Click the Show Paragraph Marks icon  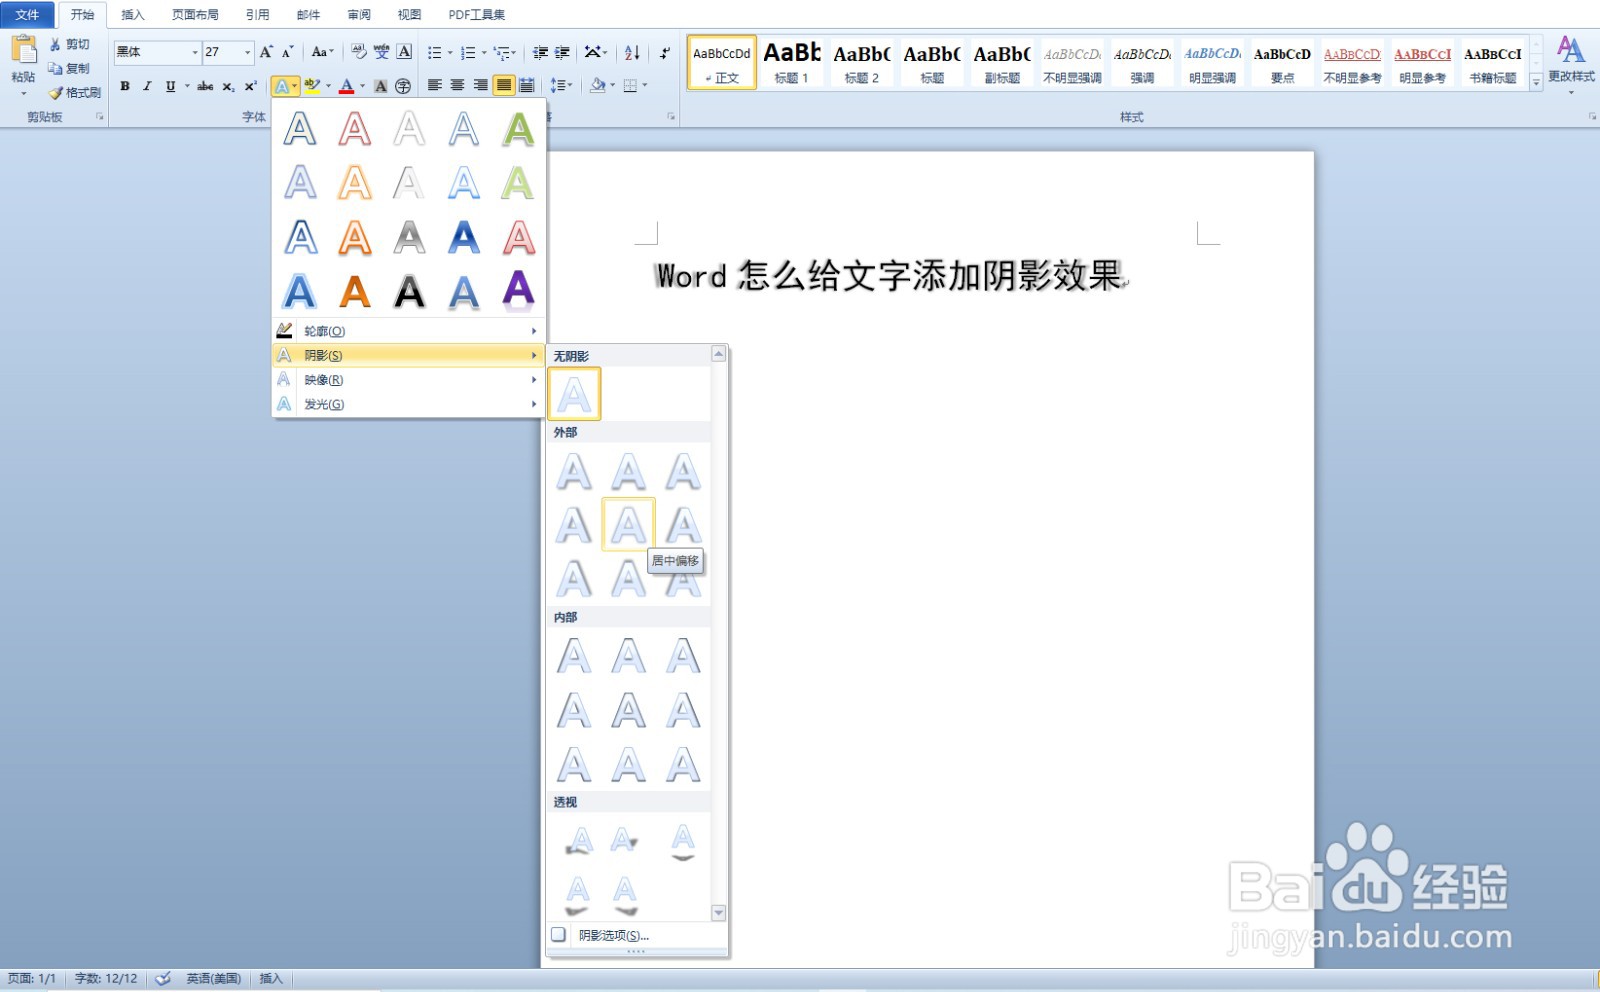[x=665, y=52]
